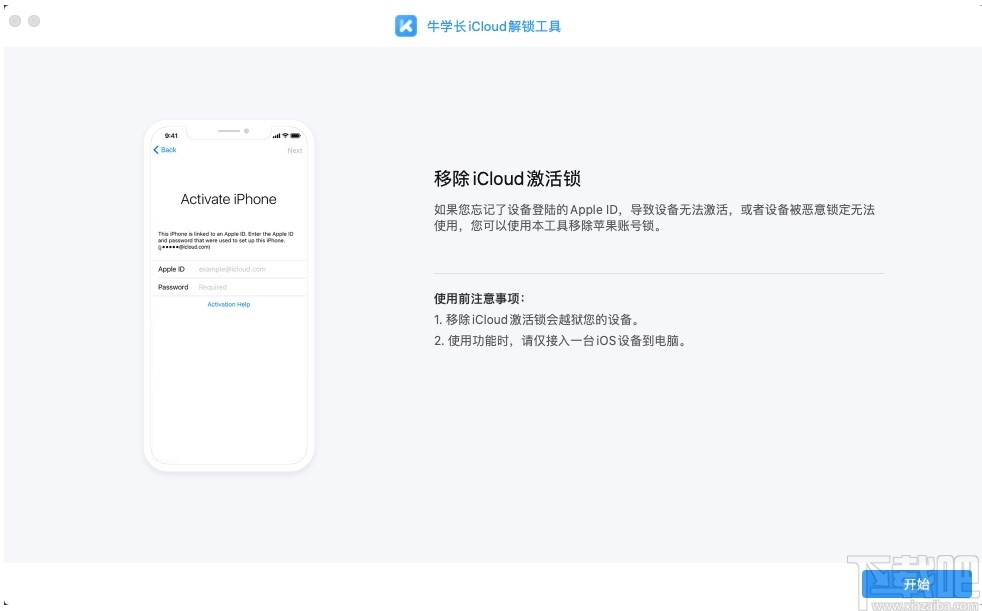Click the 牛学长 app icon in the title bar
The image size is (982, 611).
406,25
